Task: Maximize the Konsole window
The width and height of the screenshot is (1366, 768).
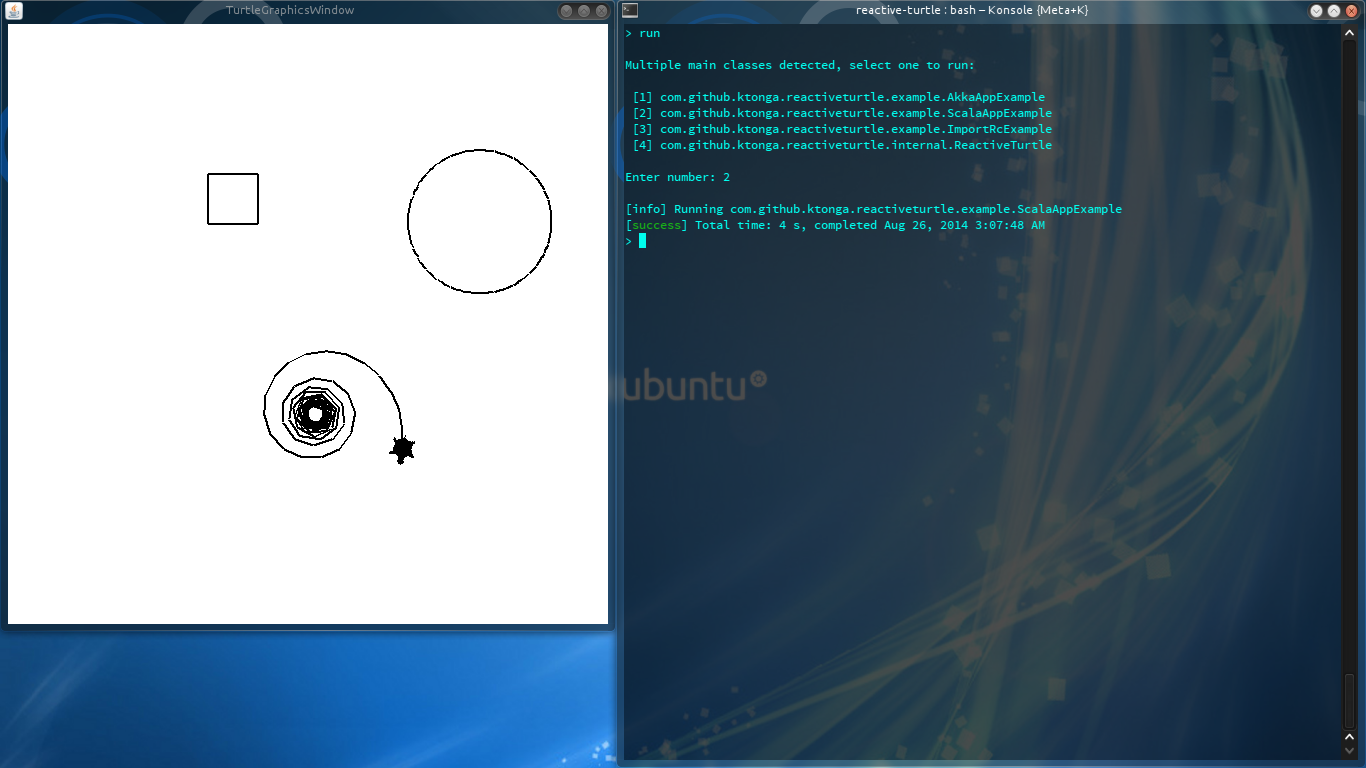Action: (x=1334, y=10)
